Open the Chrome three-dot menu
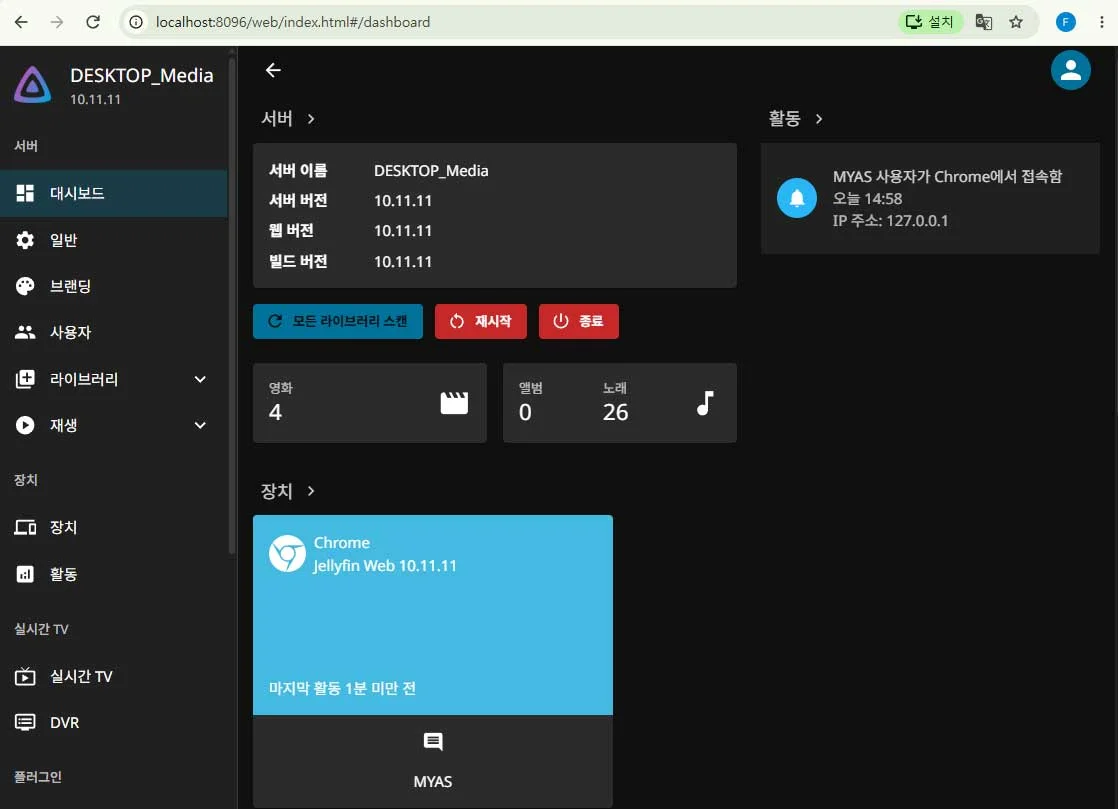1118x809 pixels. click(1102, 22)
